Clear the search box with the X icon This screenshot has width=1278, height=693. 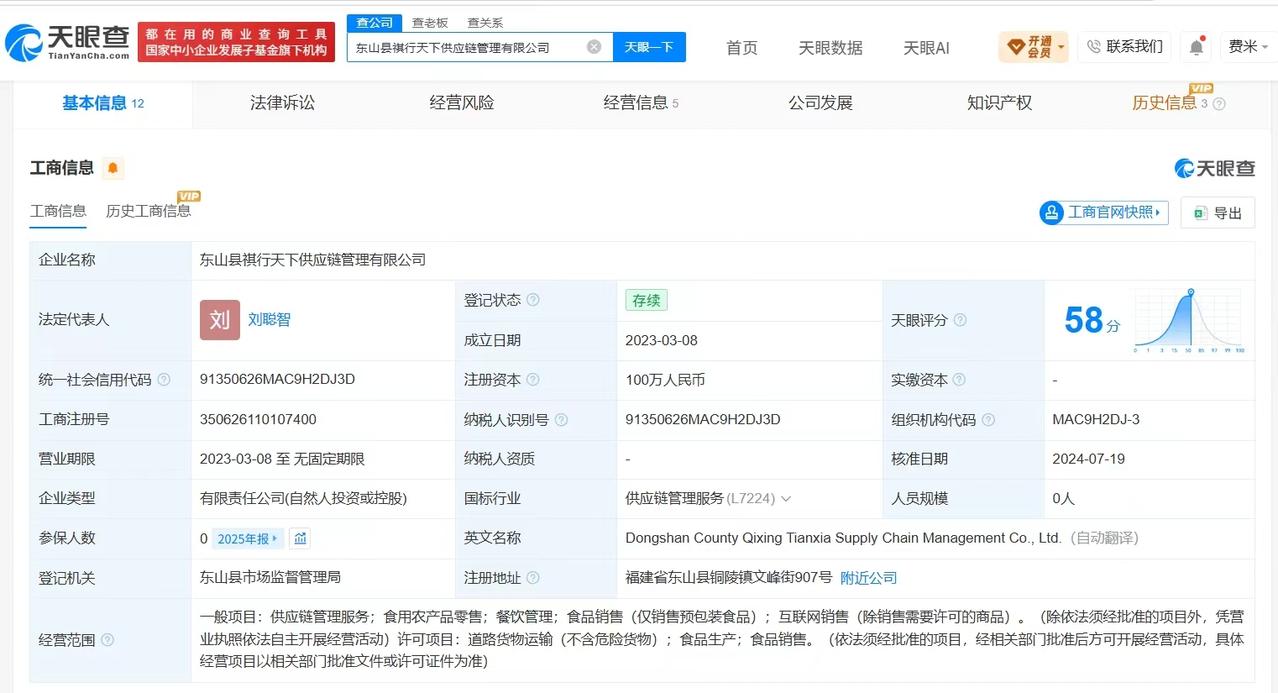(x=594, y=47)
